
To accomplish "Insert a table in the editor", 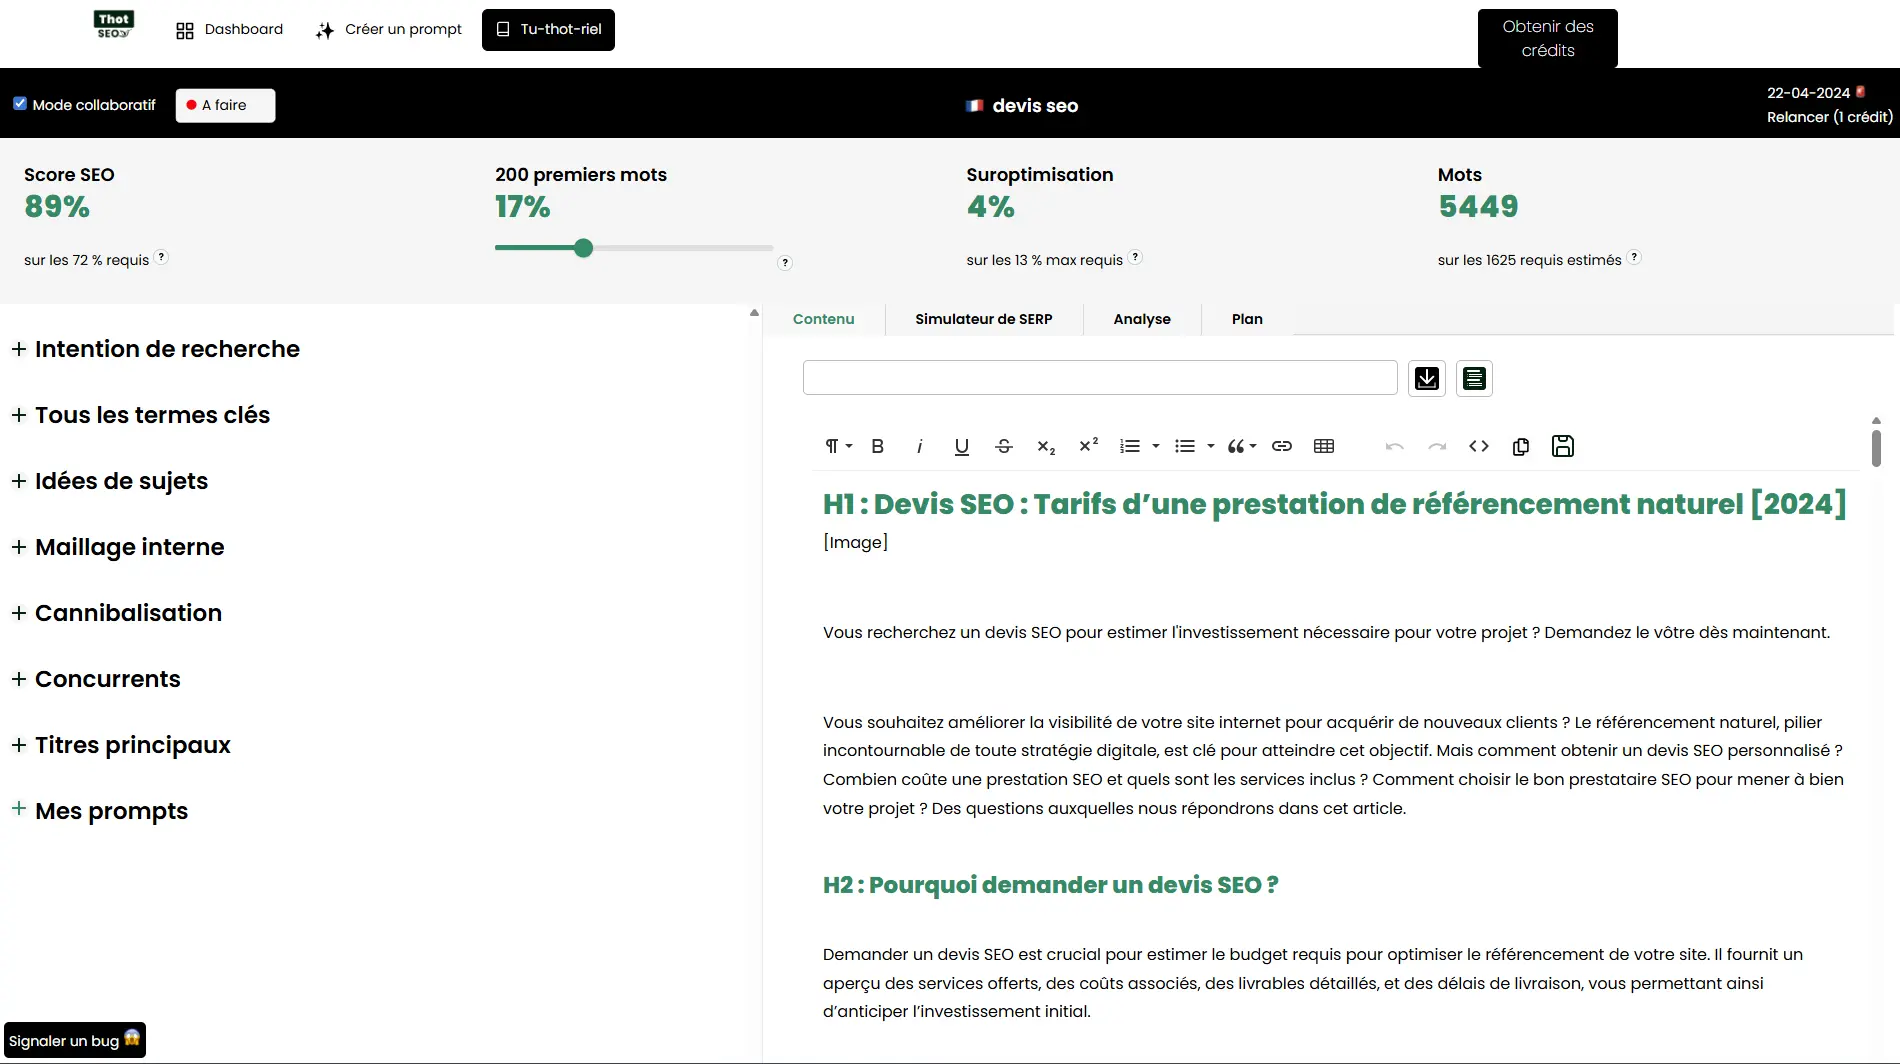I will pos(1323,446).
